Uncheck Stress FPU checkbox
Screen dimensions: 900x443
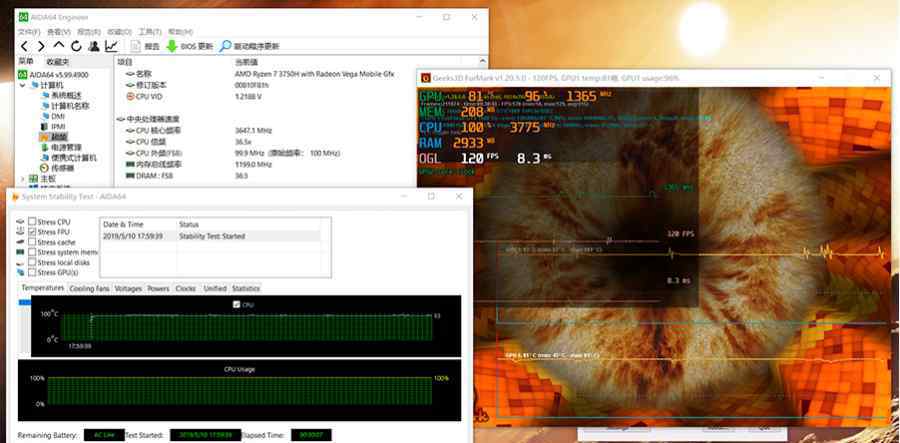point(32,232)
